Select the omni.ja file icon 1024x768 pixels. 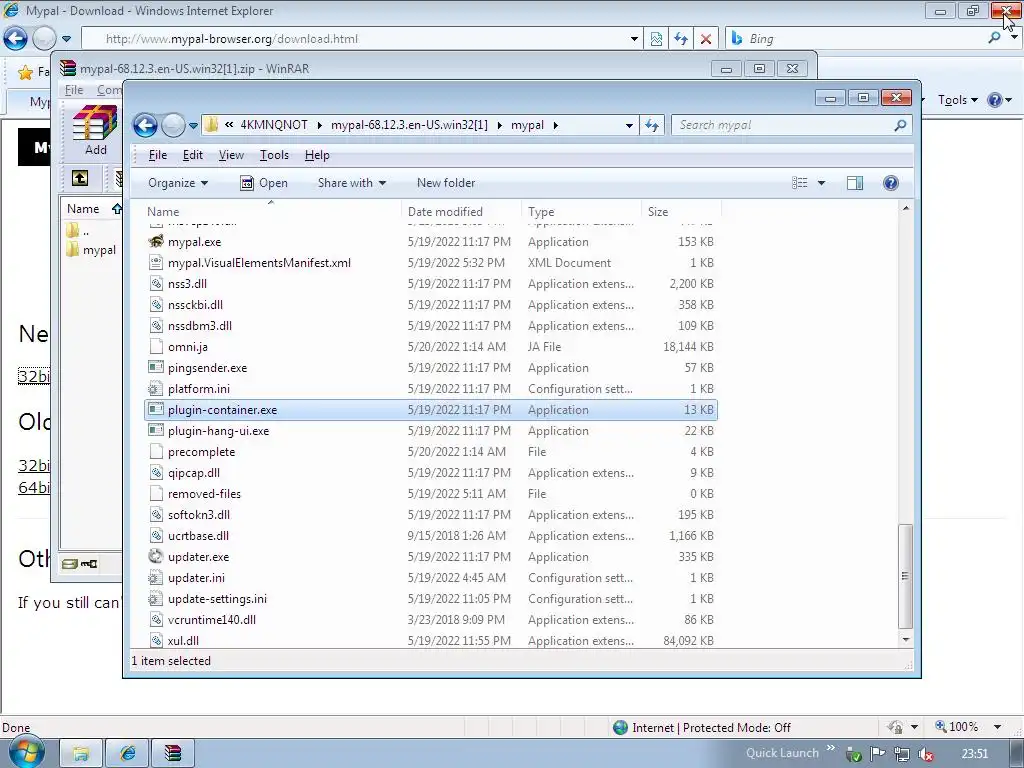click(155, 346)
